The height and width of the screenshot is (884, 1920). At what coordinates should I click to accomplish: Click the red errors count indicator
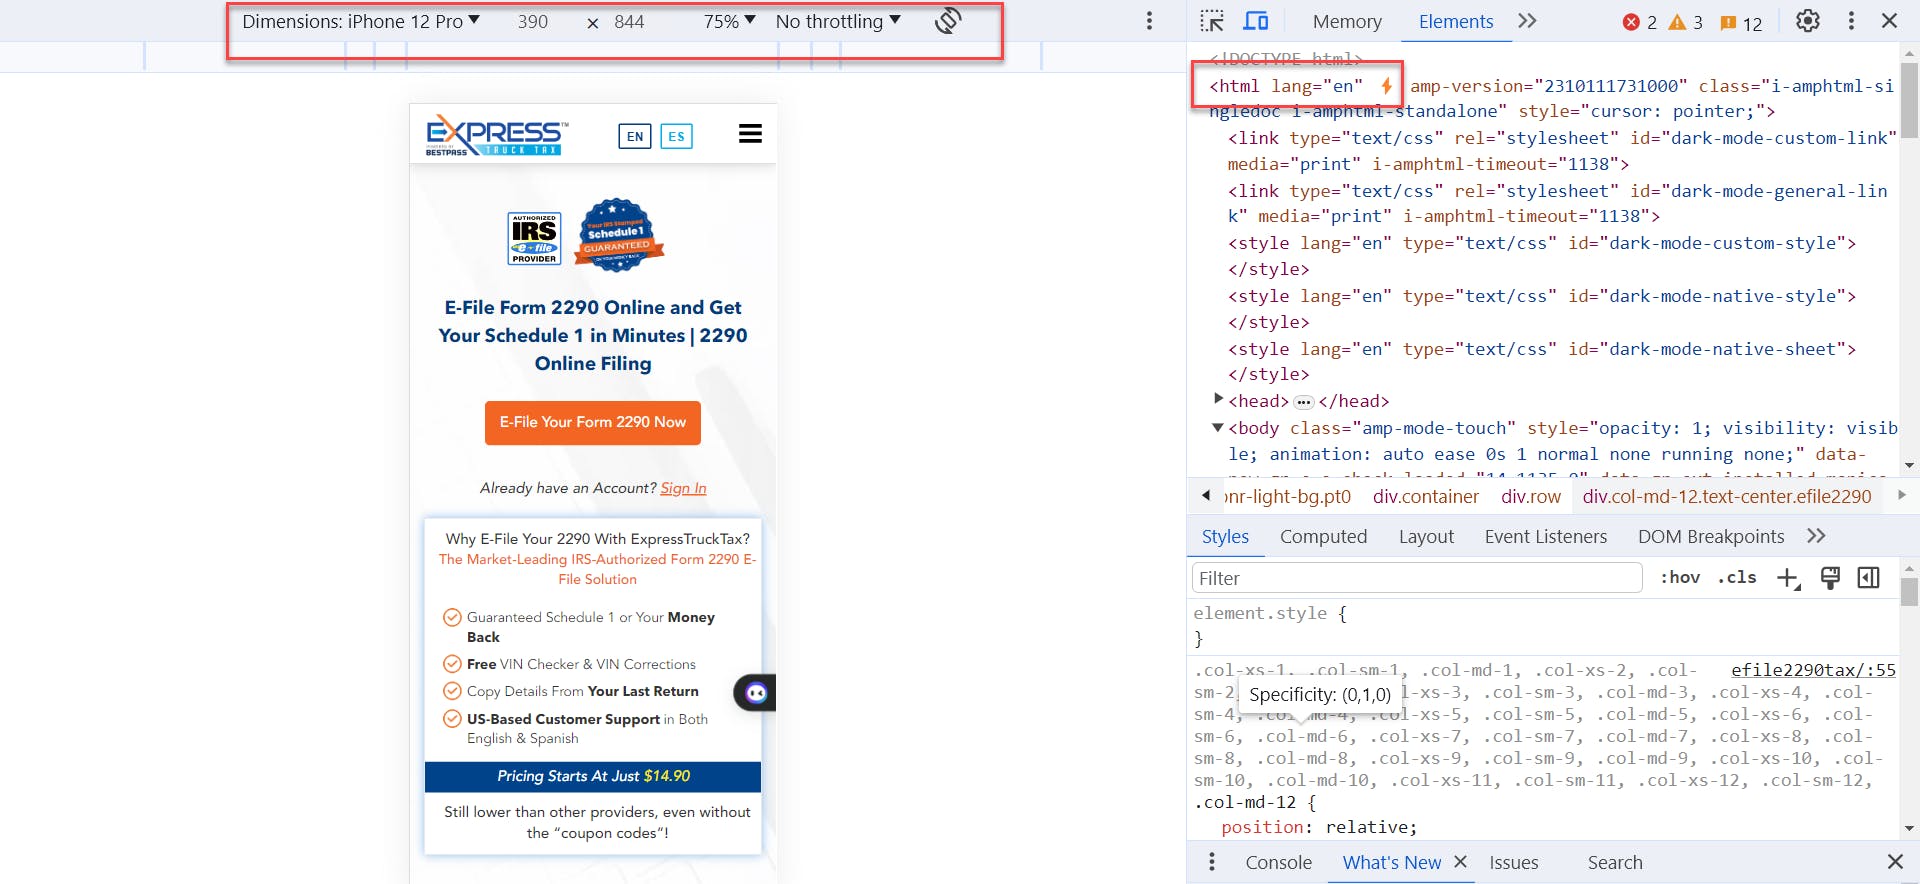click(1639, 22)
